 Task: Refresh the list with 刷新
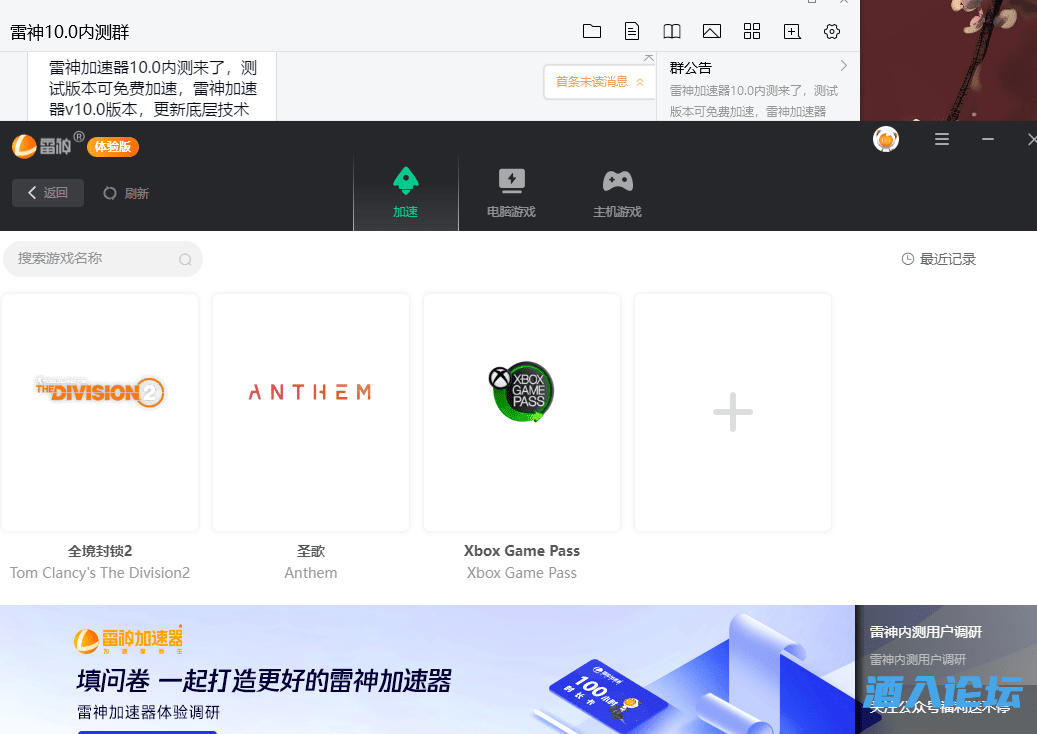pos(126,193)
